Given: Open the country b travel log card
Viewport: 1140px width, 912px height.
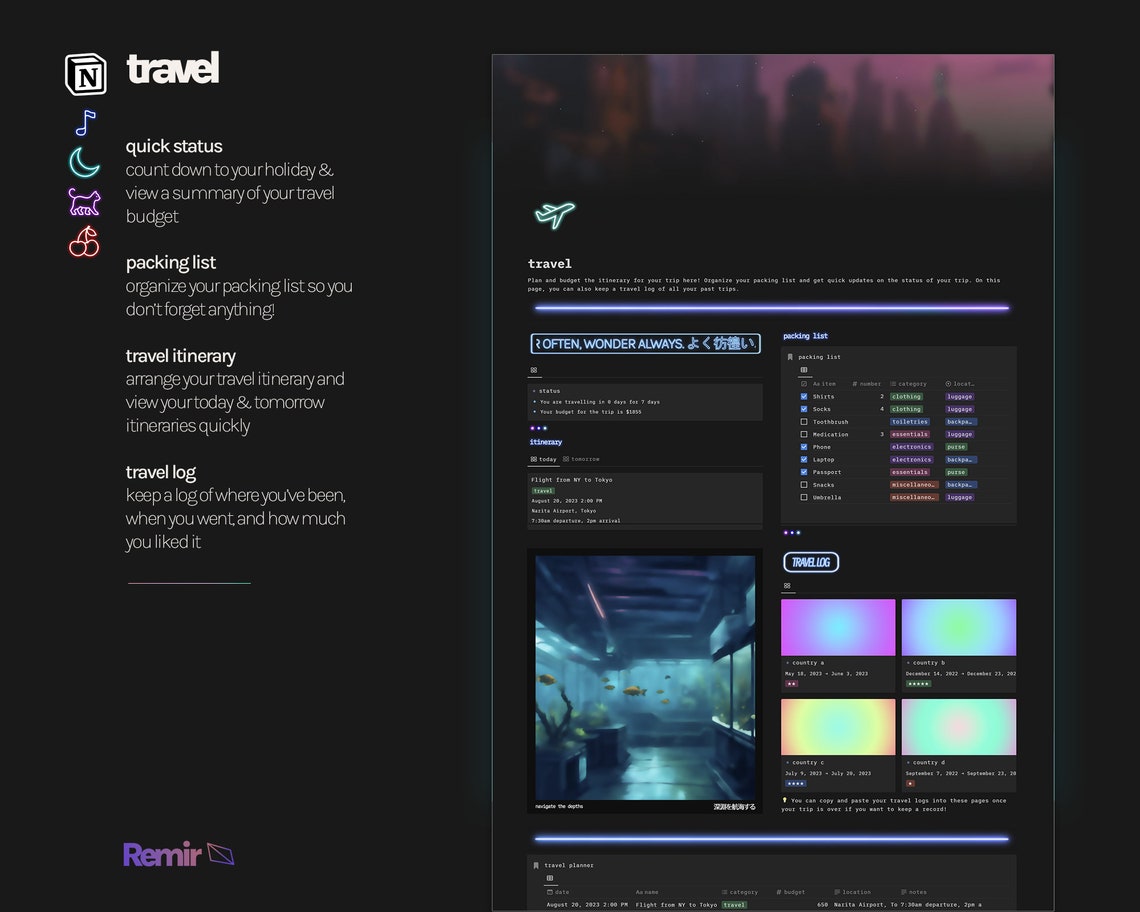Looking at the screenshot, I should [x=959, y=646].
